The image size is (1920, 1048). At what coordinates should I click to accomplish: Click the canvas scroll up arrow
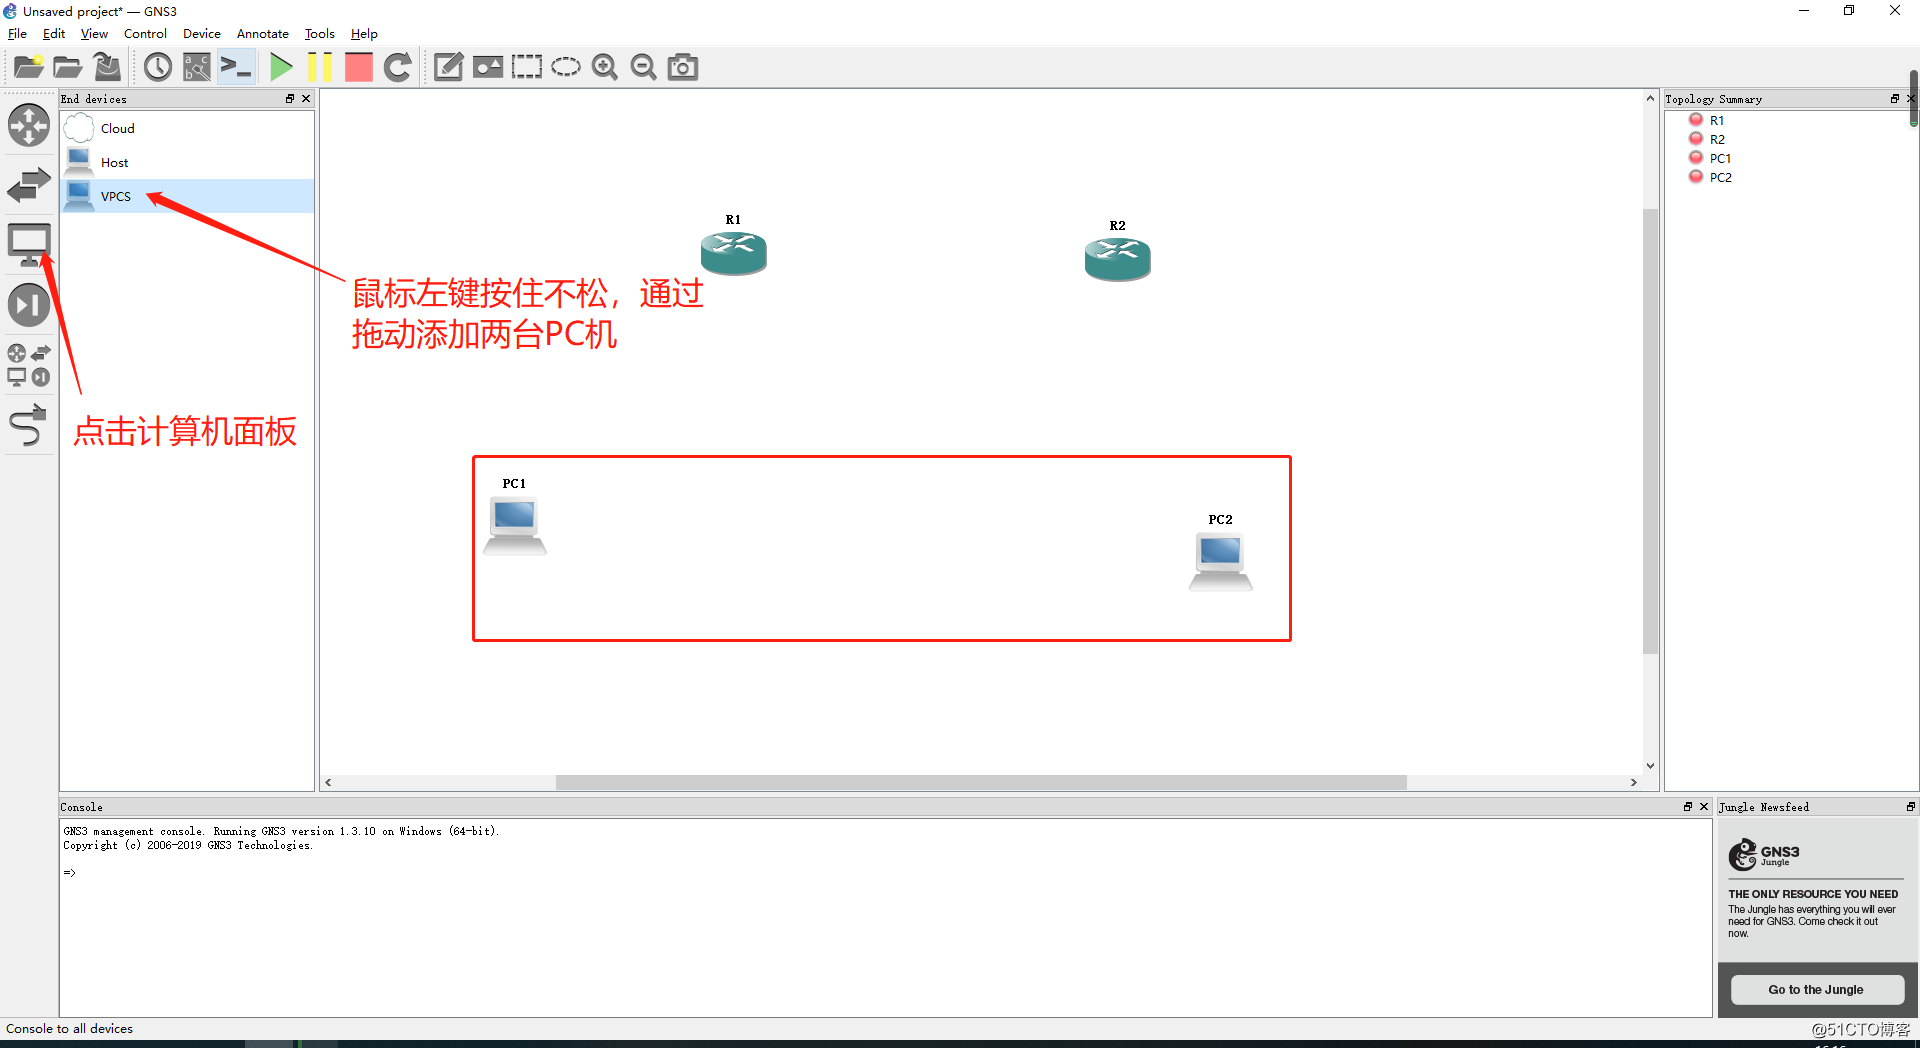1650,98
